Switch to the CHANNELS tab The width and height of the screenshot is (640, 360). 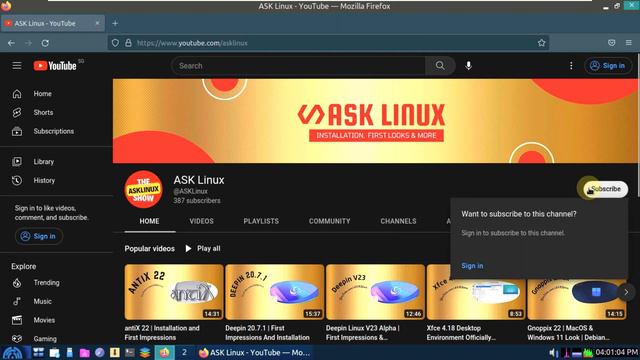click(398, 221)
